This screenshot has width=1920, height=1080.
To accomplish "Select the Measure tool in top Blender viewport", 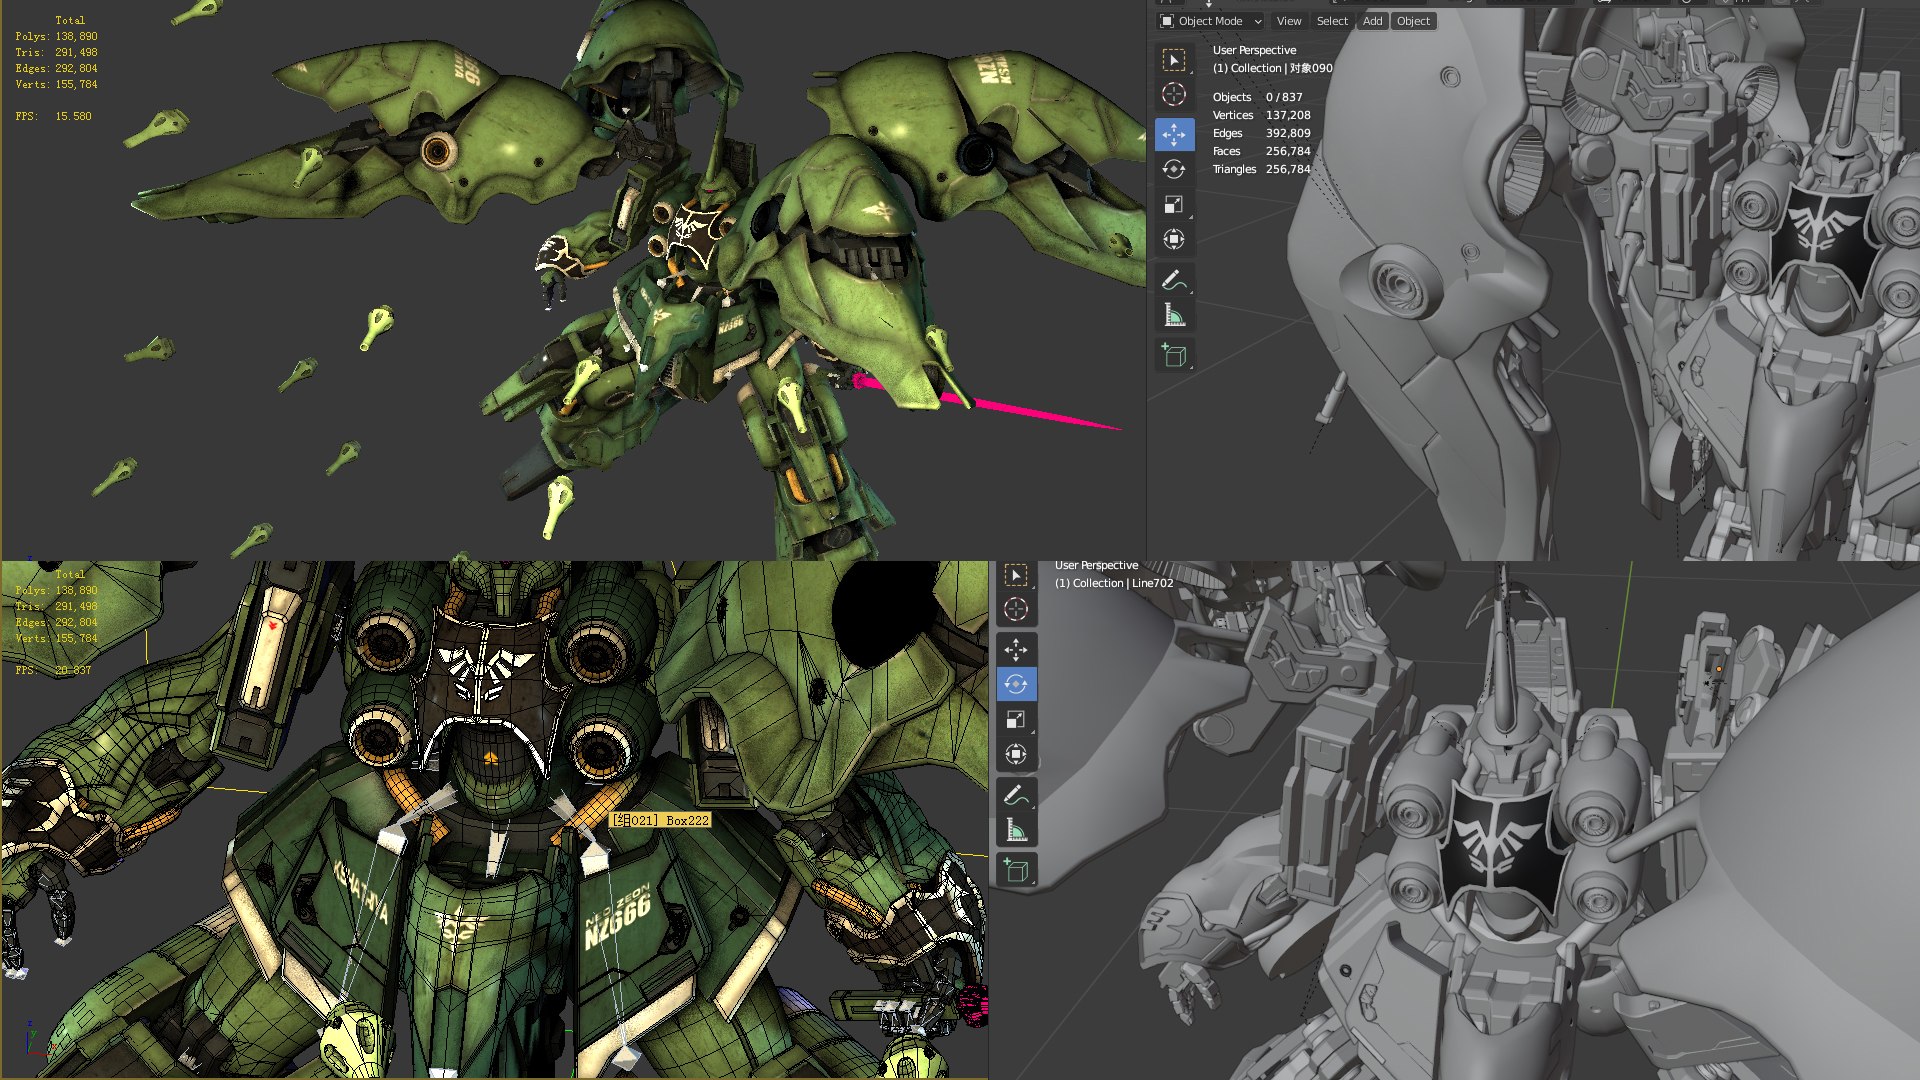I will coord(1174,315).
